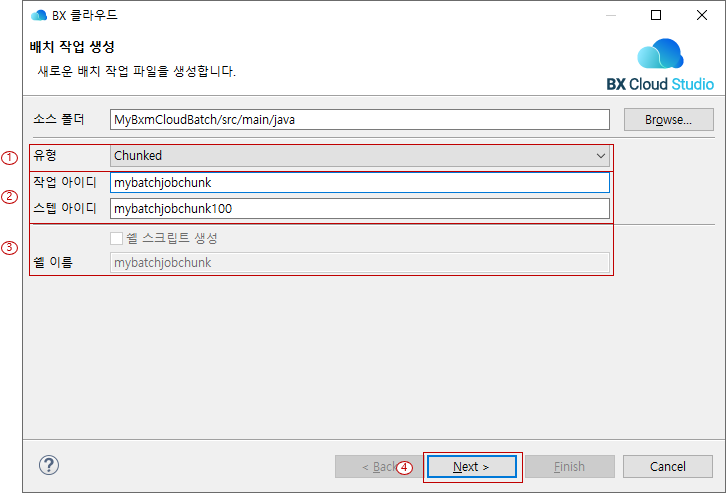The image size is (726, 493).
Task: Select the 스텝 아이디 input field
Action: point(360,208)
